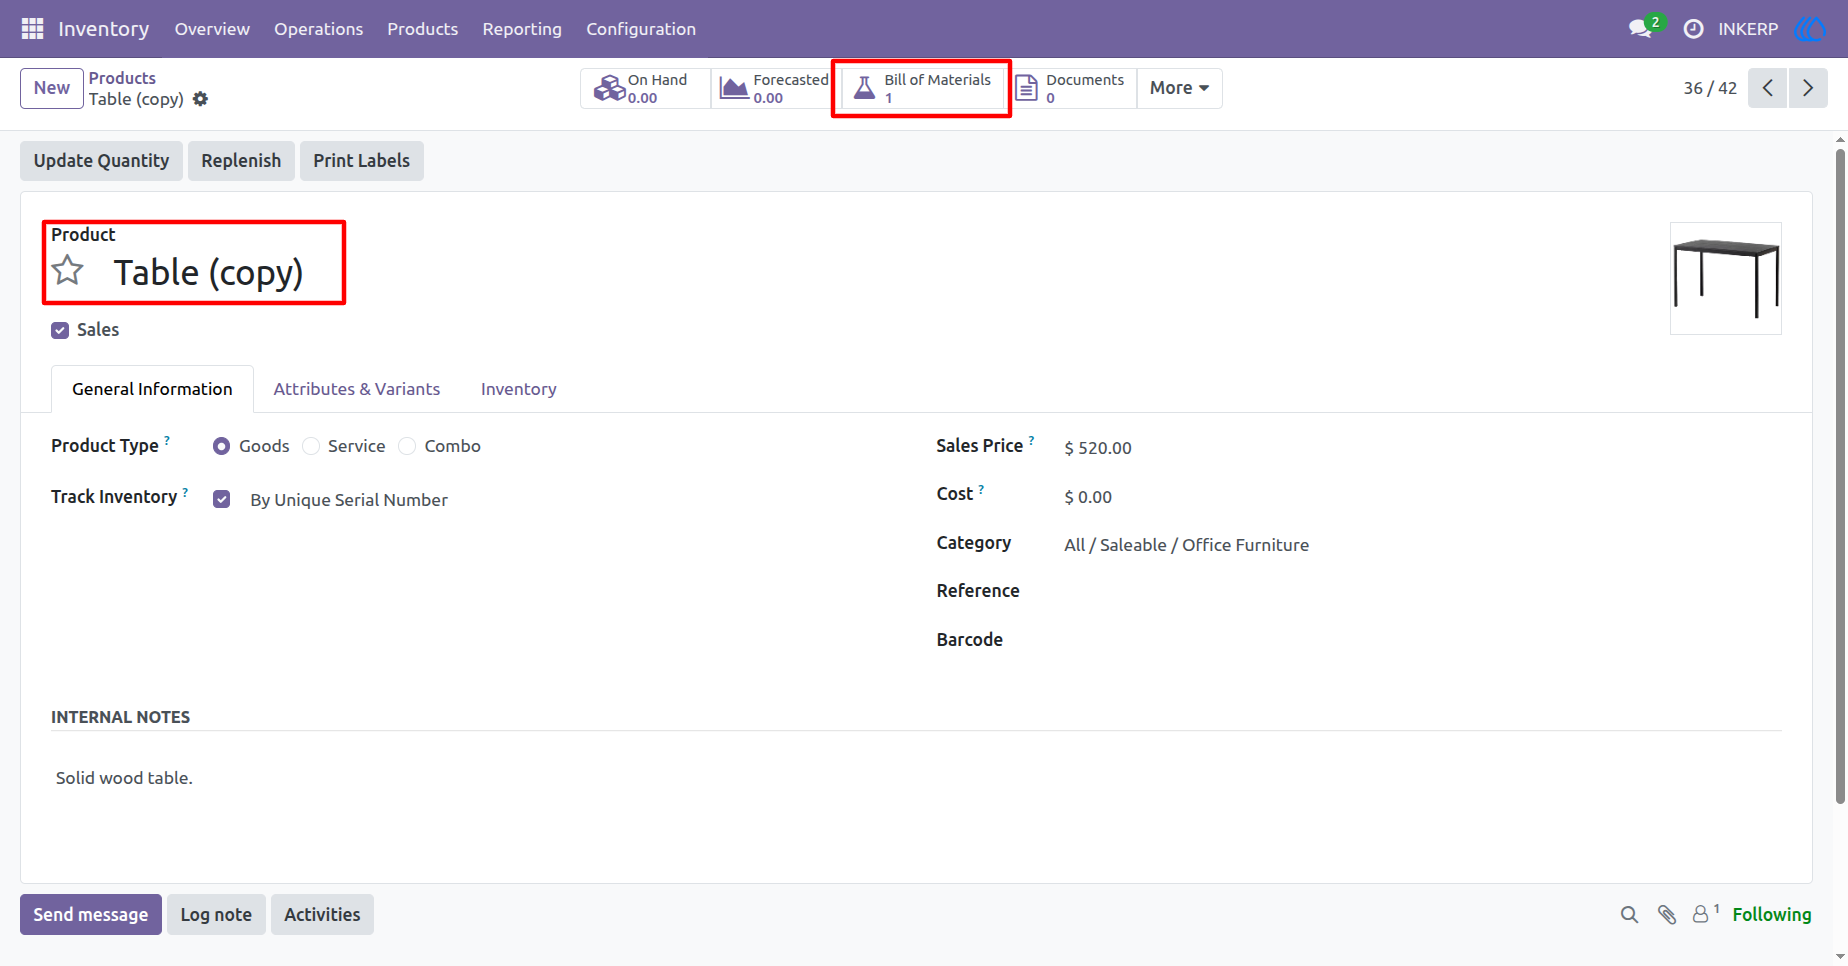Show followers person icon
Viewport: 1848px width, 966px height.
click(1704, 913)
